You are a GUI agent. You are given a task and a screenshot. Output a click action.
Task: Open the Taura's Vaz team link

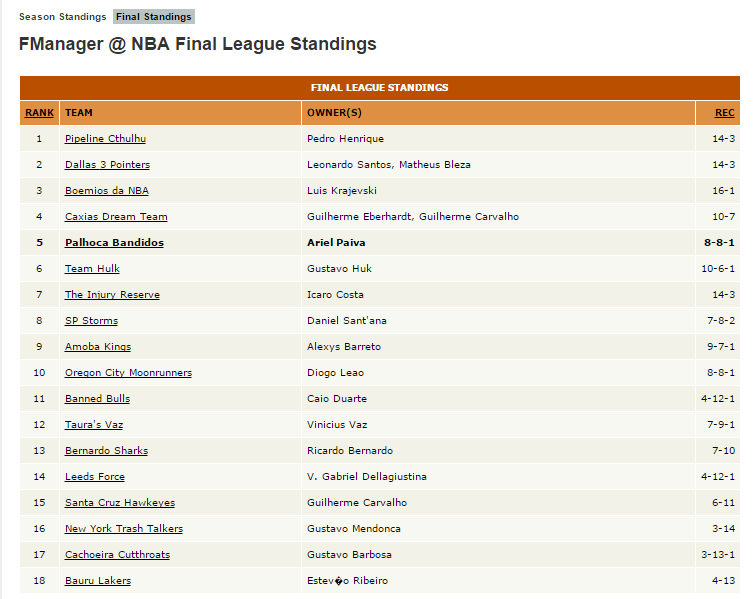click(x=94, y=425)
